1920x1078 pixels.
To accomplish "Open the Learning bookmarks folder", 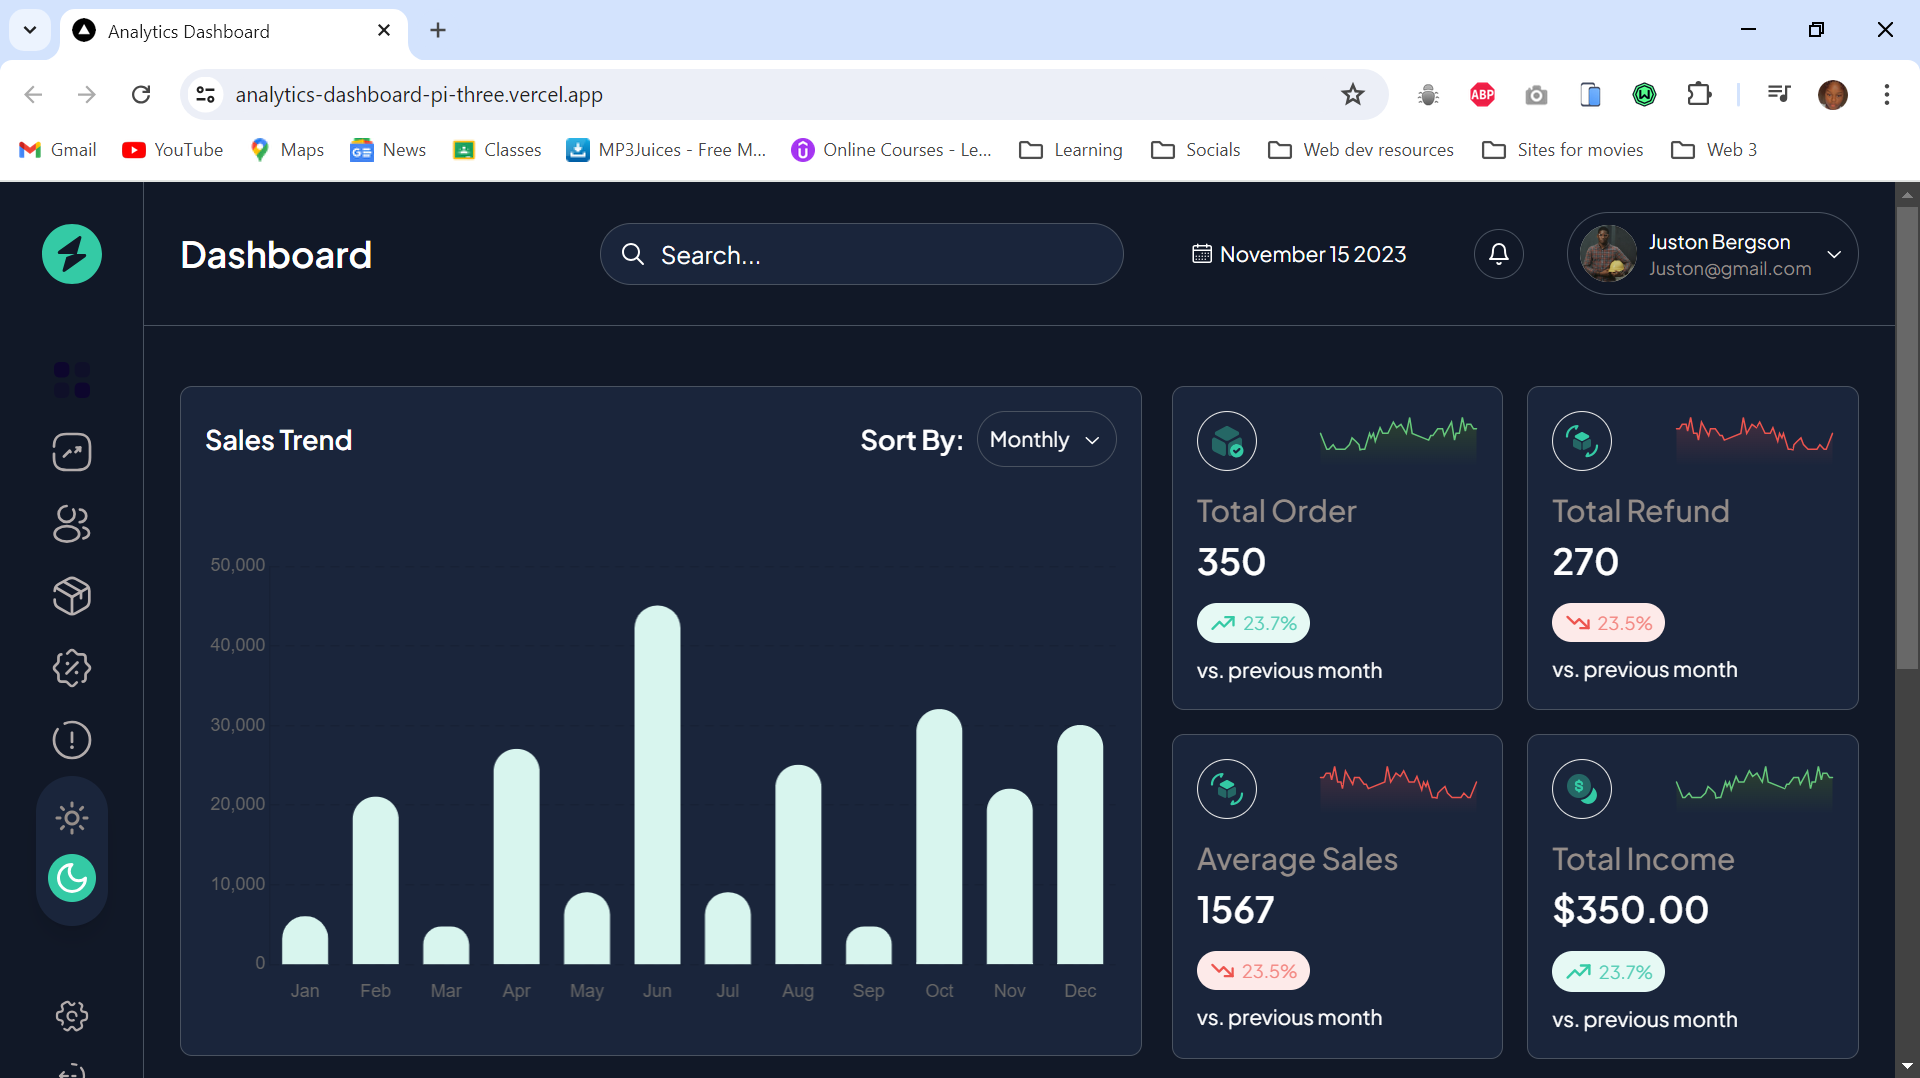I will click(1071, 150).
